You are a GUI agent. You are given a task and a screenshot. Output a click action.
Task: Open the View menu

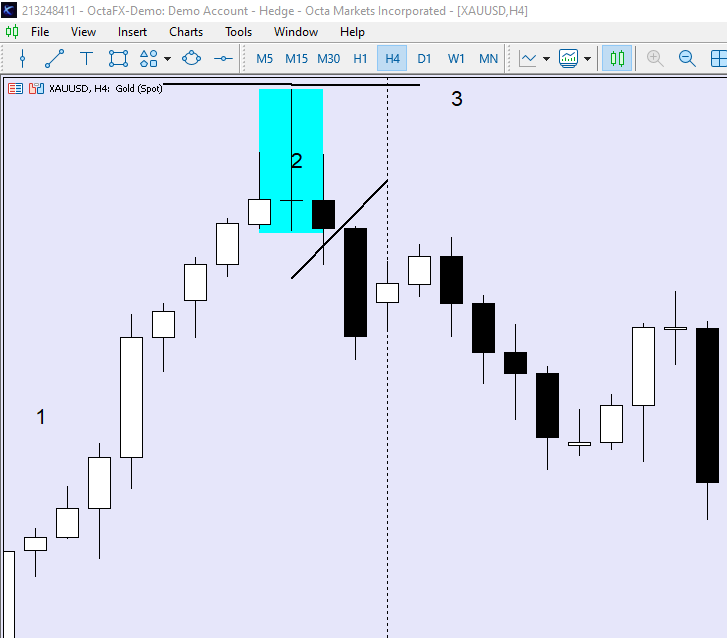[x=83, y=32]
